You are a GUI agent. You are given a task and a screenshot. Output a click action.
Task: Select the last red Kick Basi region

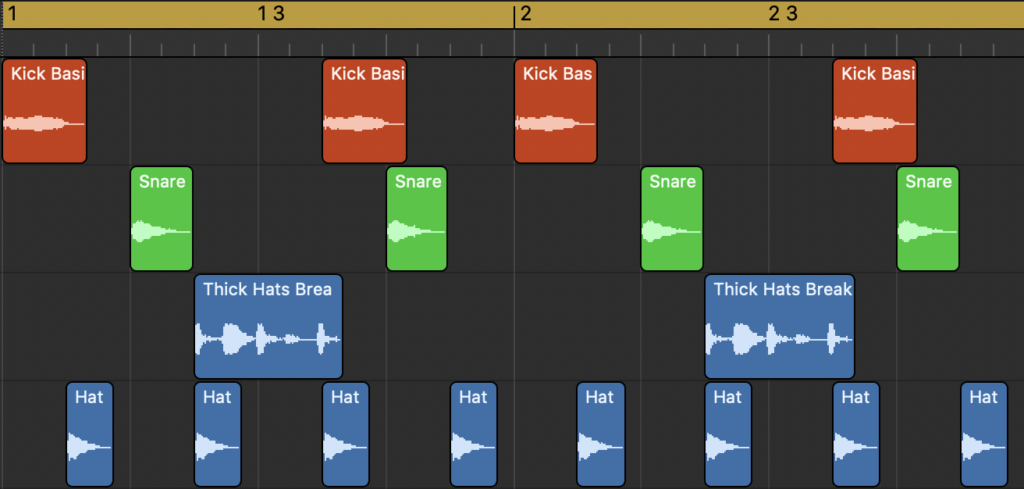[x=875, y=111]
